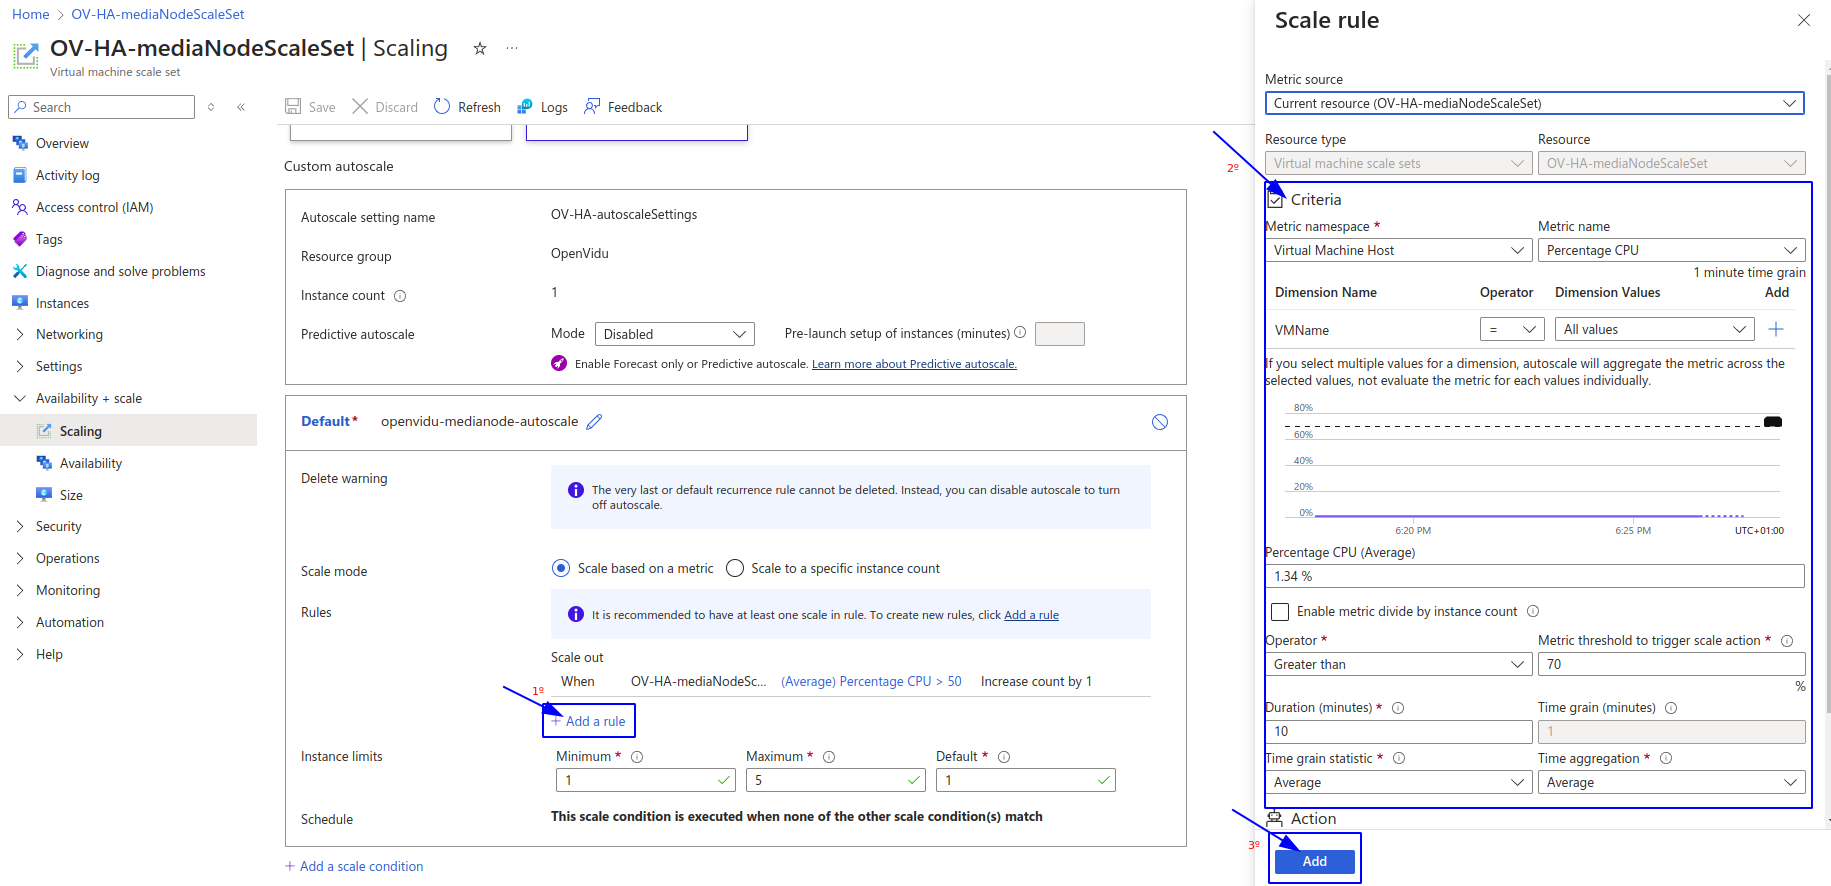Favorite this page with the star icon
The height and width of the screenshot is (886, 1831).
pos(480,49)
